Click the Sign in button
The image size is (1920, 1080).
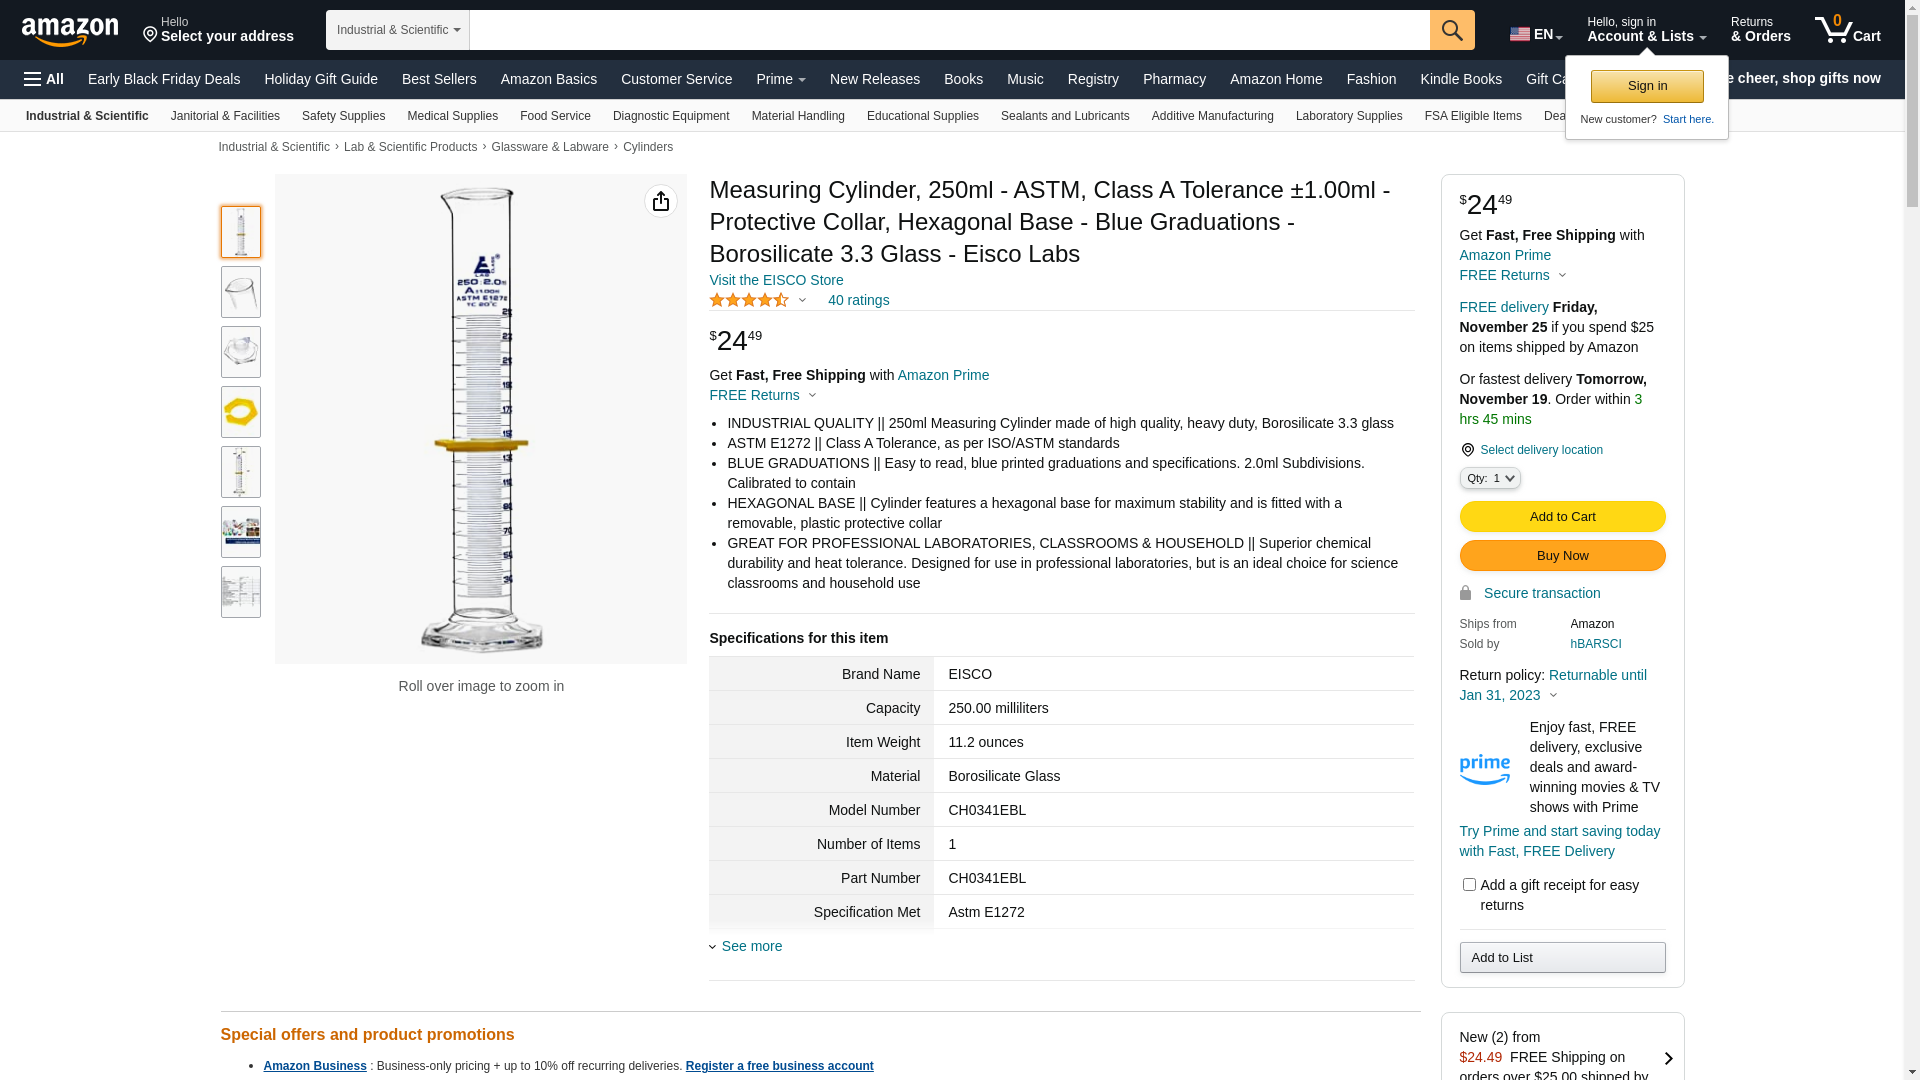pos(1647,86)
